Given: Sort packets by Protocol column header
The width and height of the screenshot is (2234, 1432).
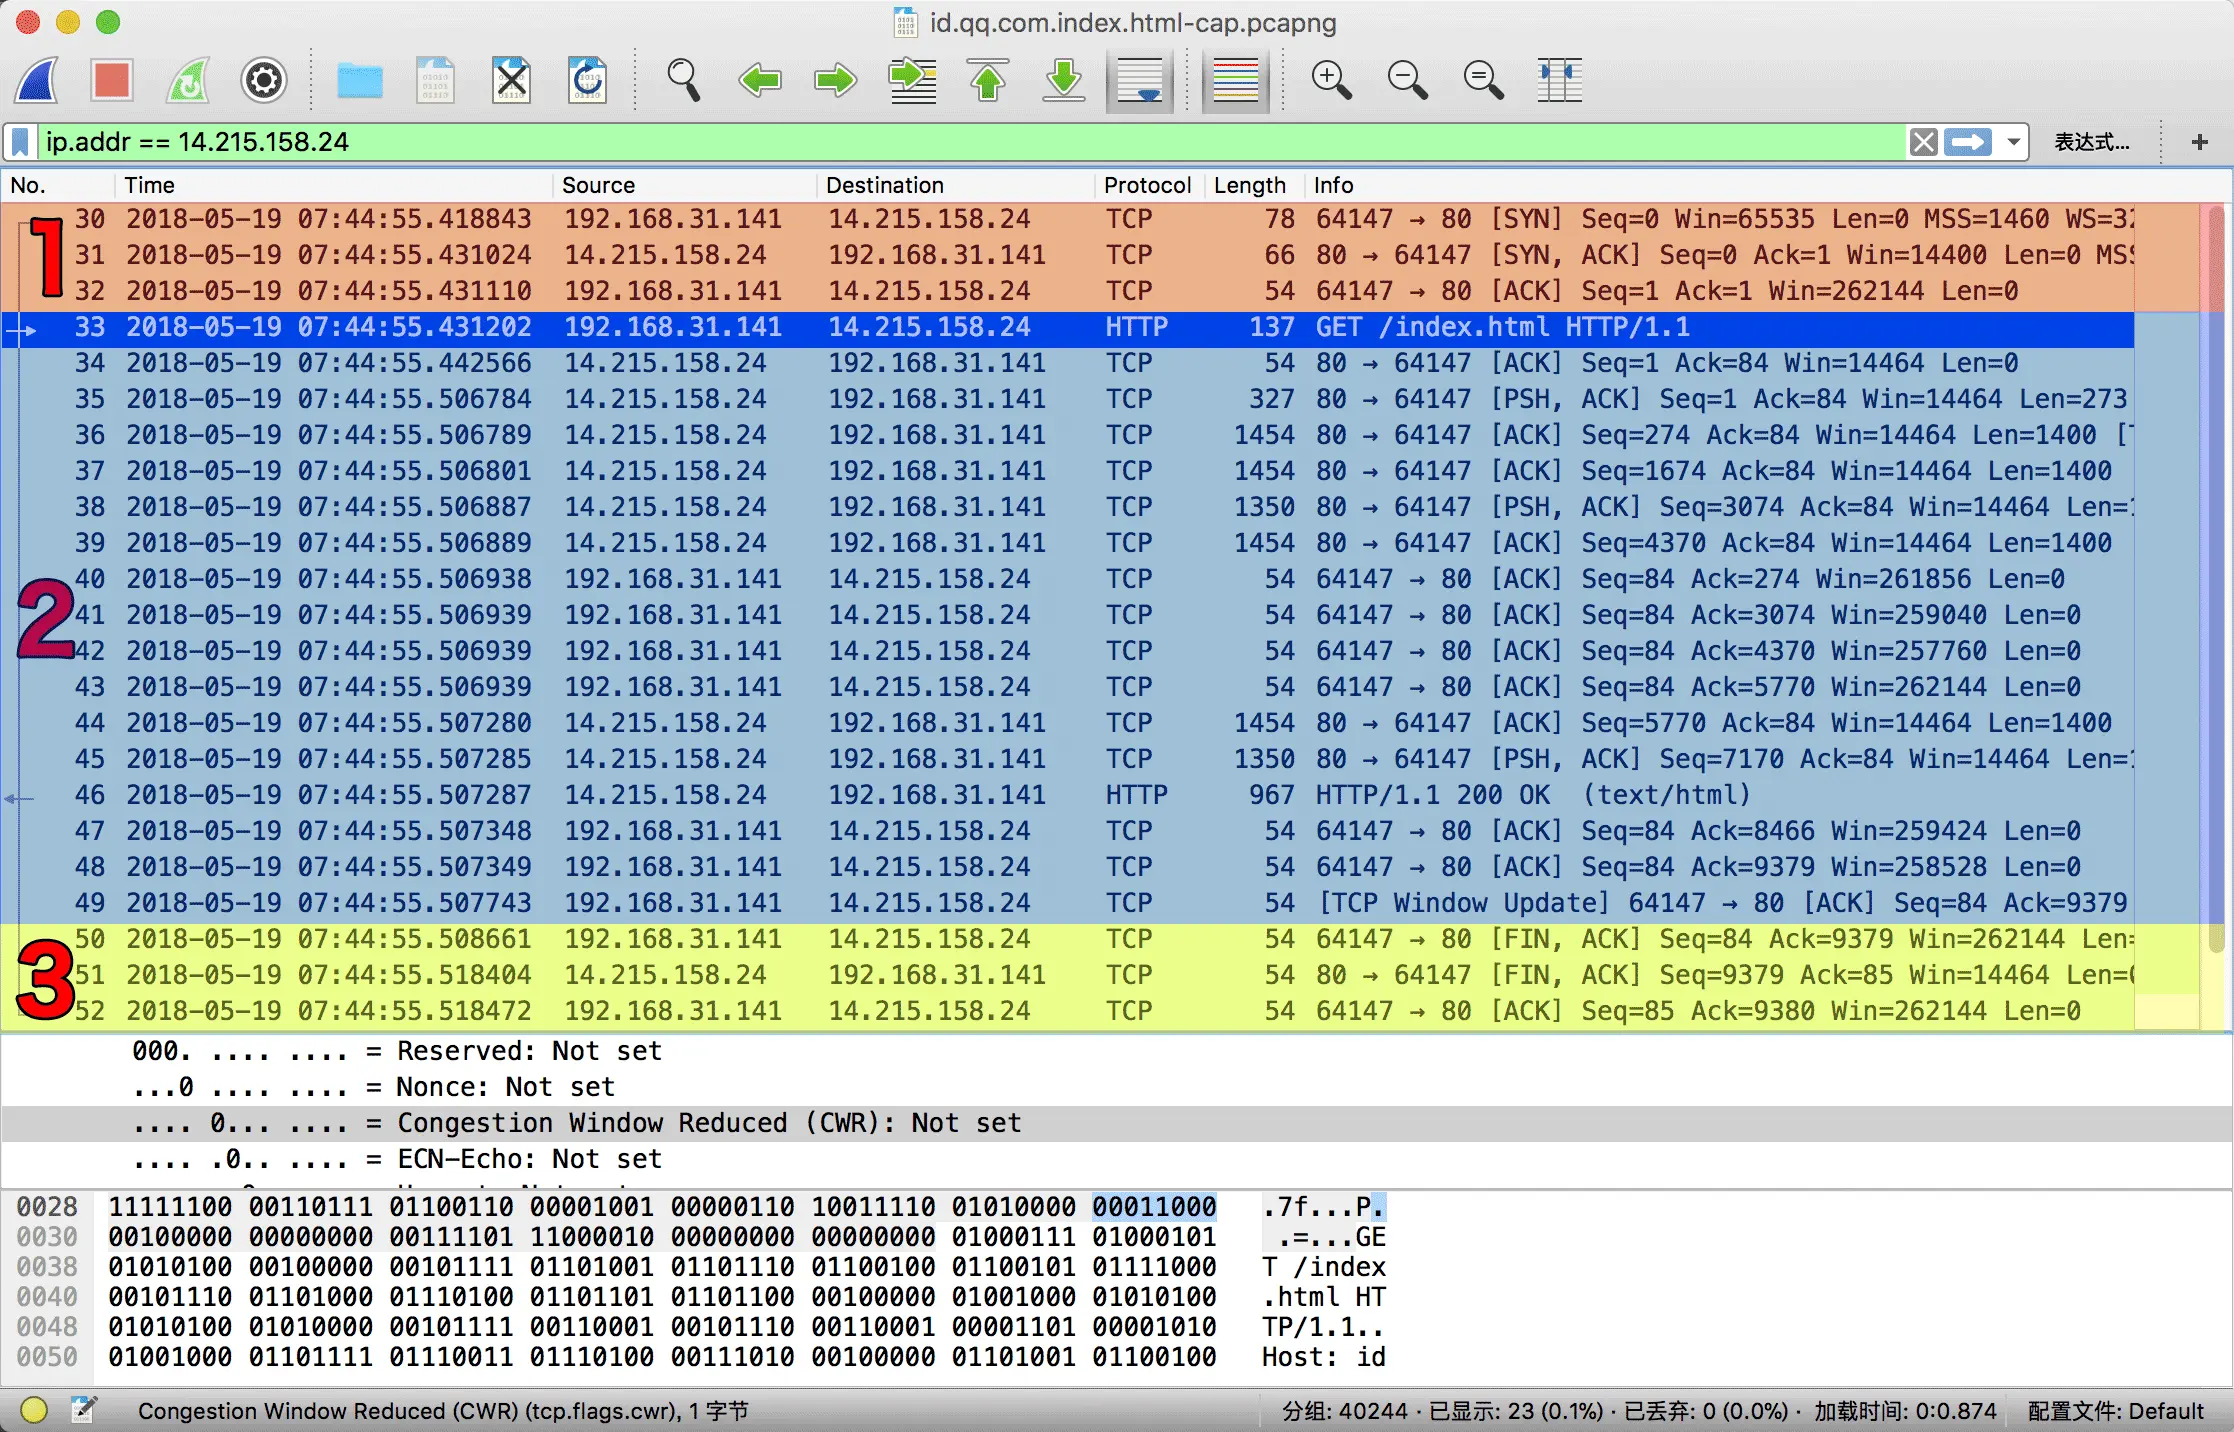Looking at the screenshot, I should click(x=1147, y=185).
